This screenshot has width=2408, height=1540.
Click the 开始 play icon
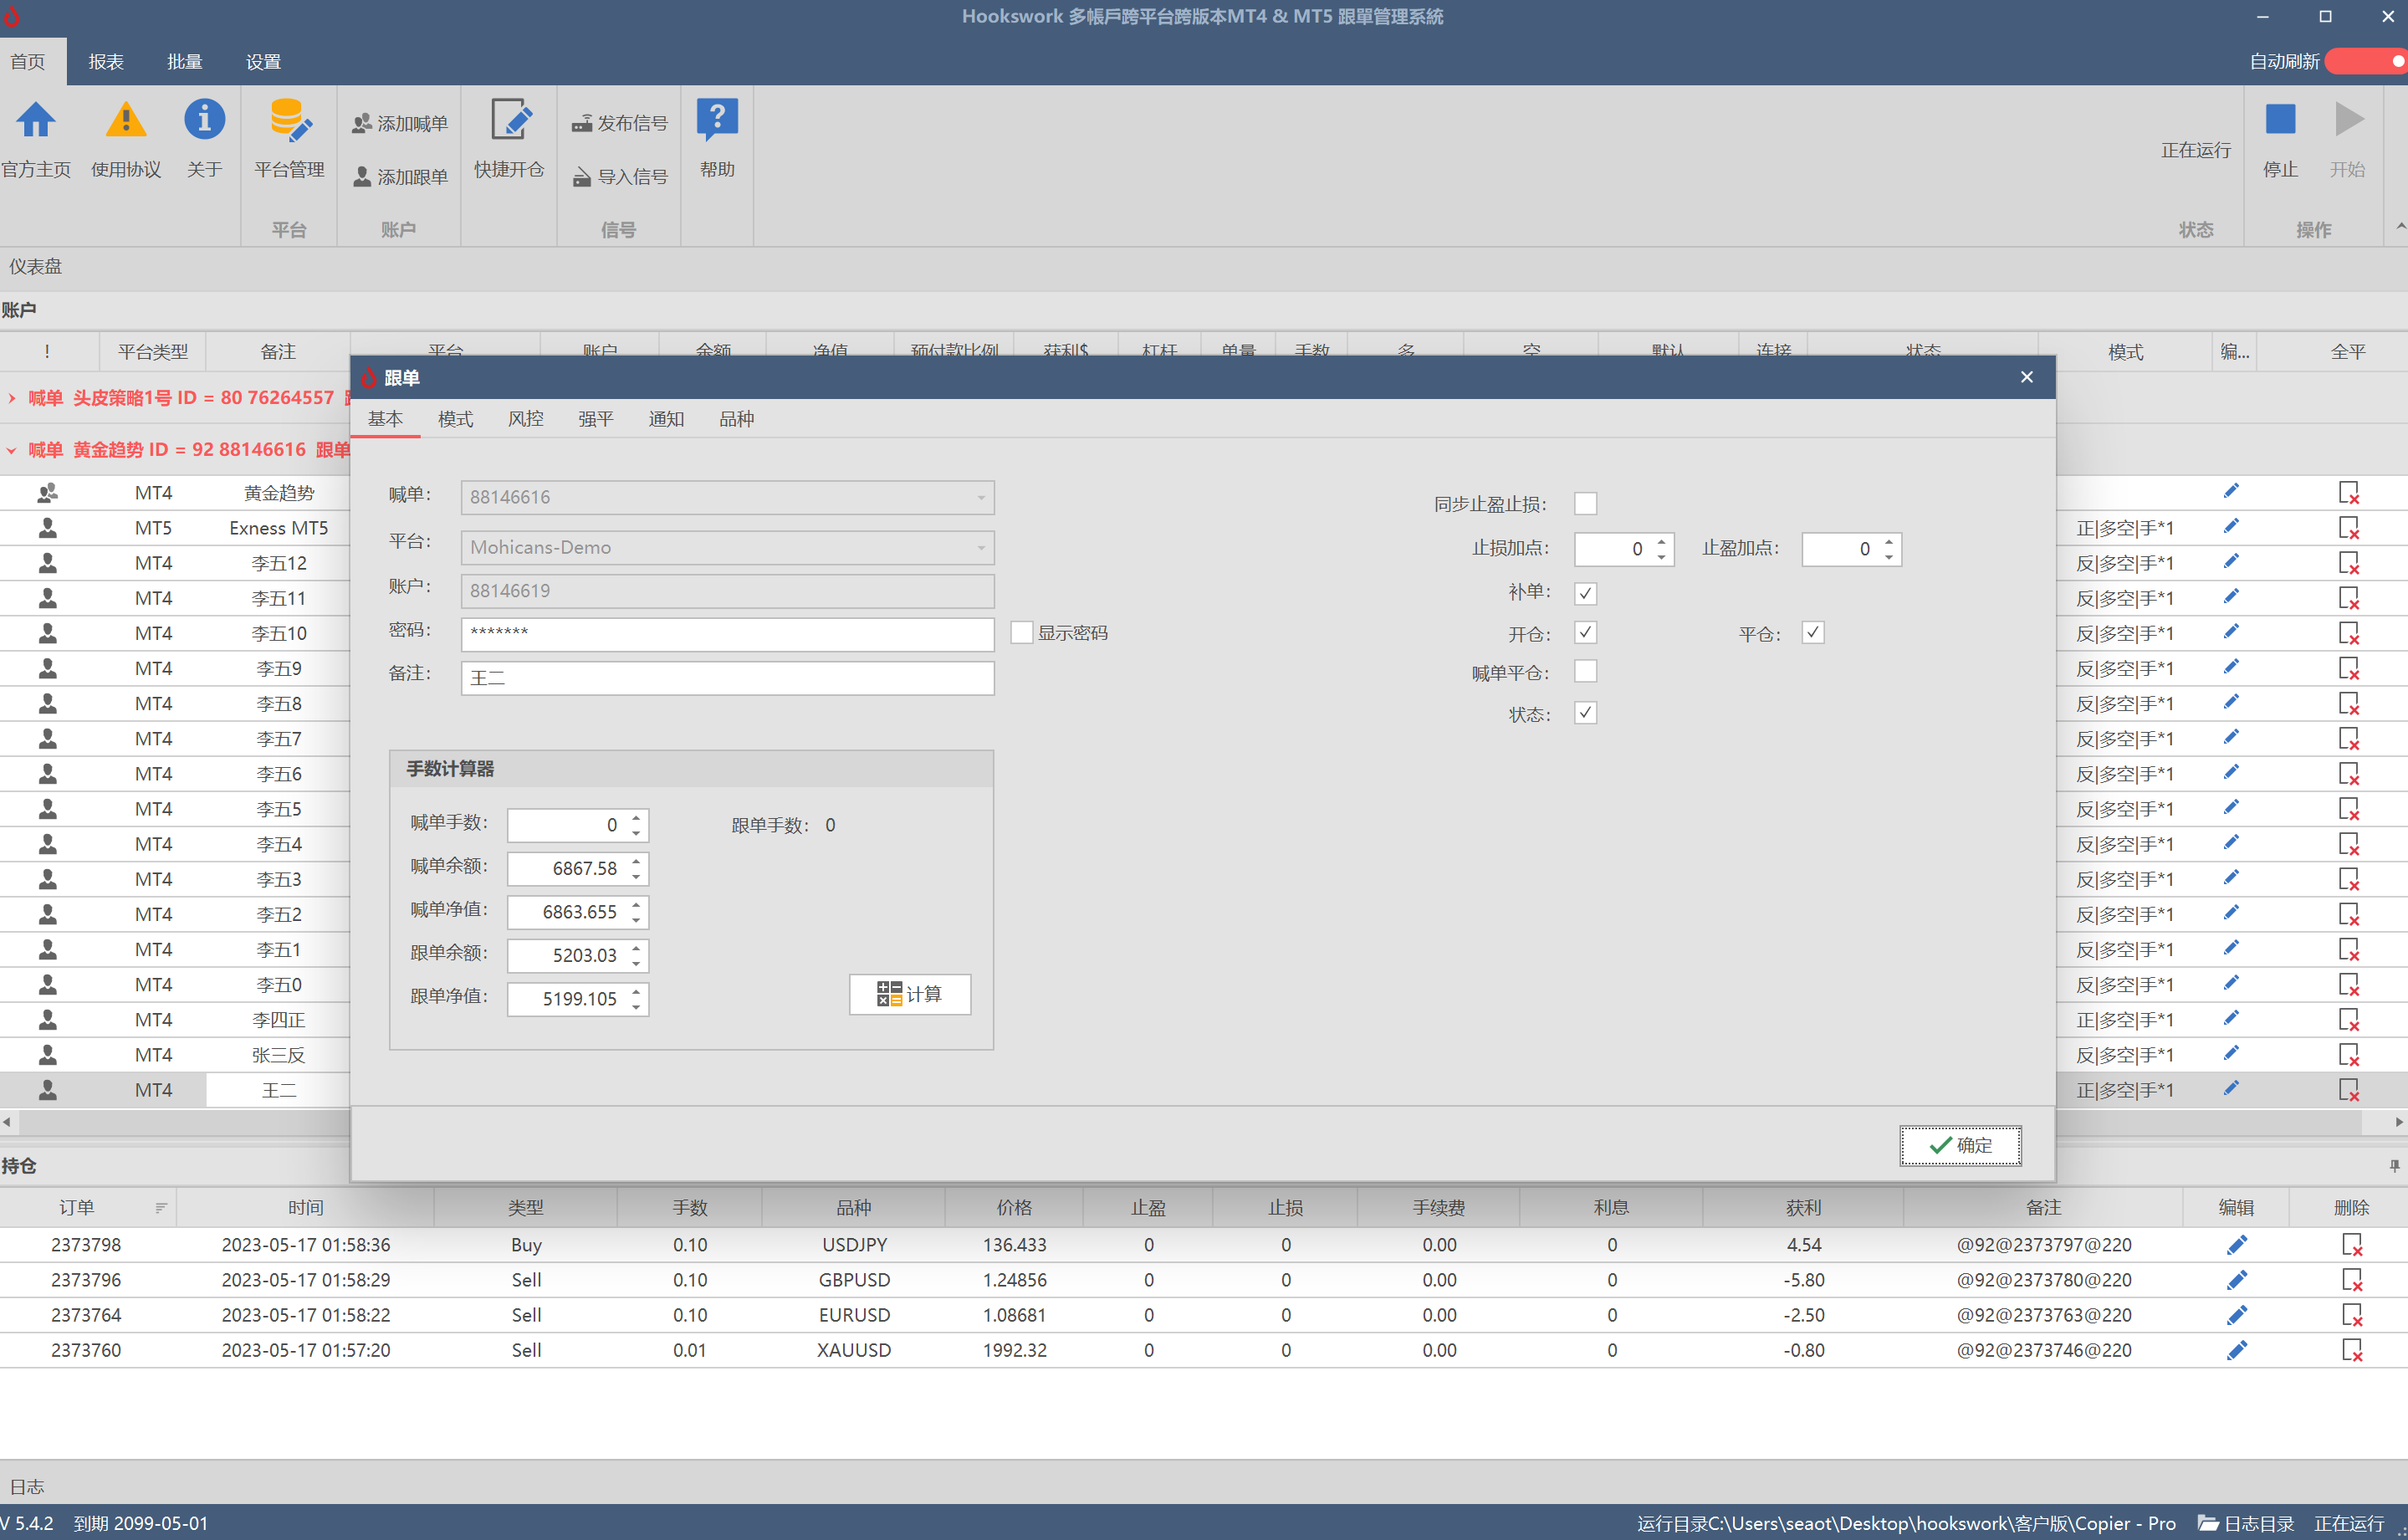[2348, 120]
